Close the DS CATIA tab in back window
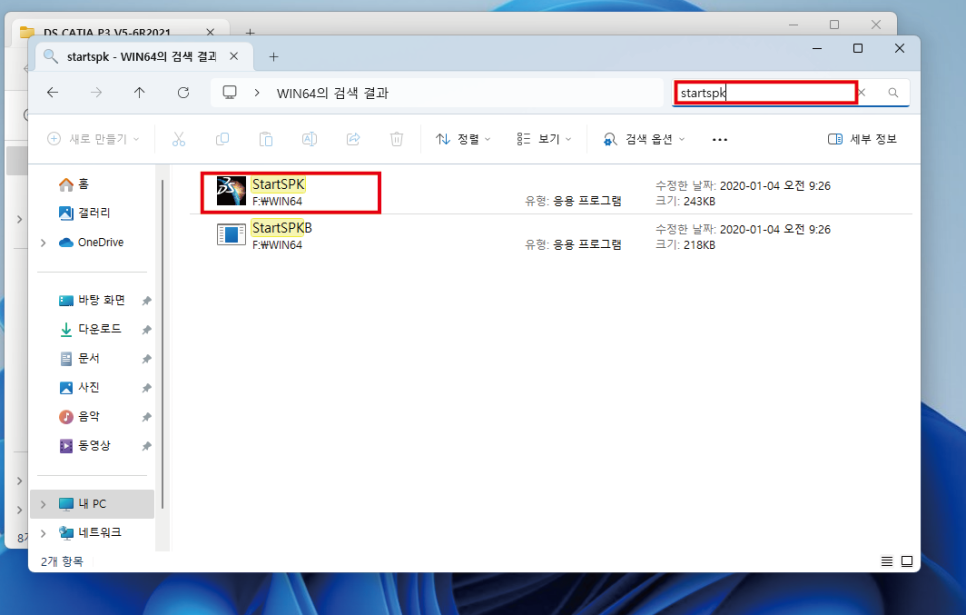This screenshot has width=966, height=615. point(210,31)
